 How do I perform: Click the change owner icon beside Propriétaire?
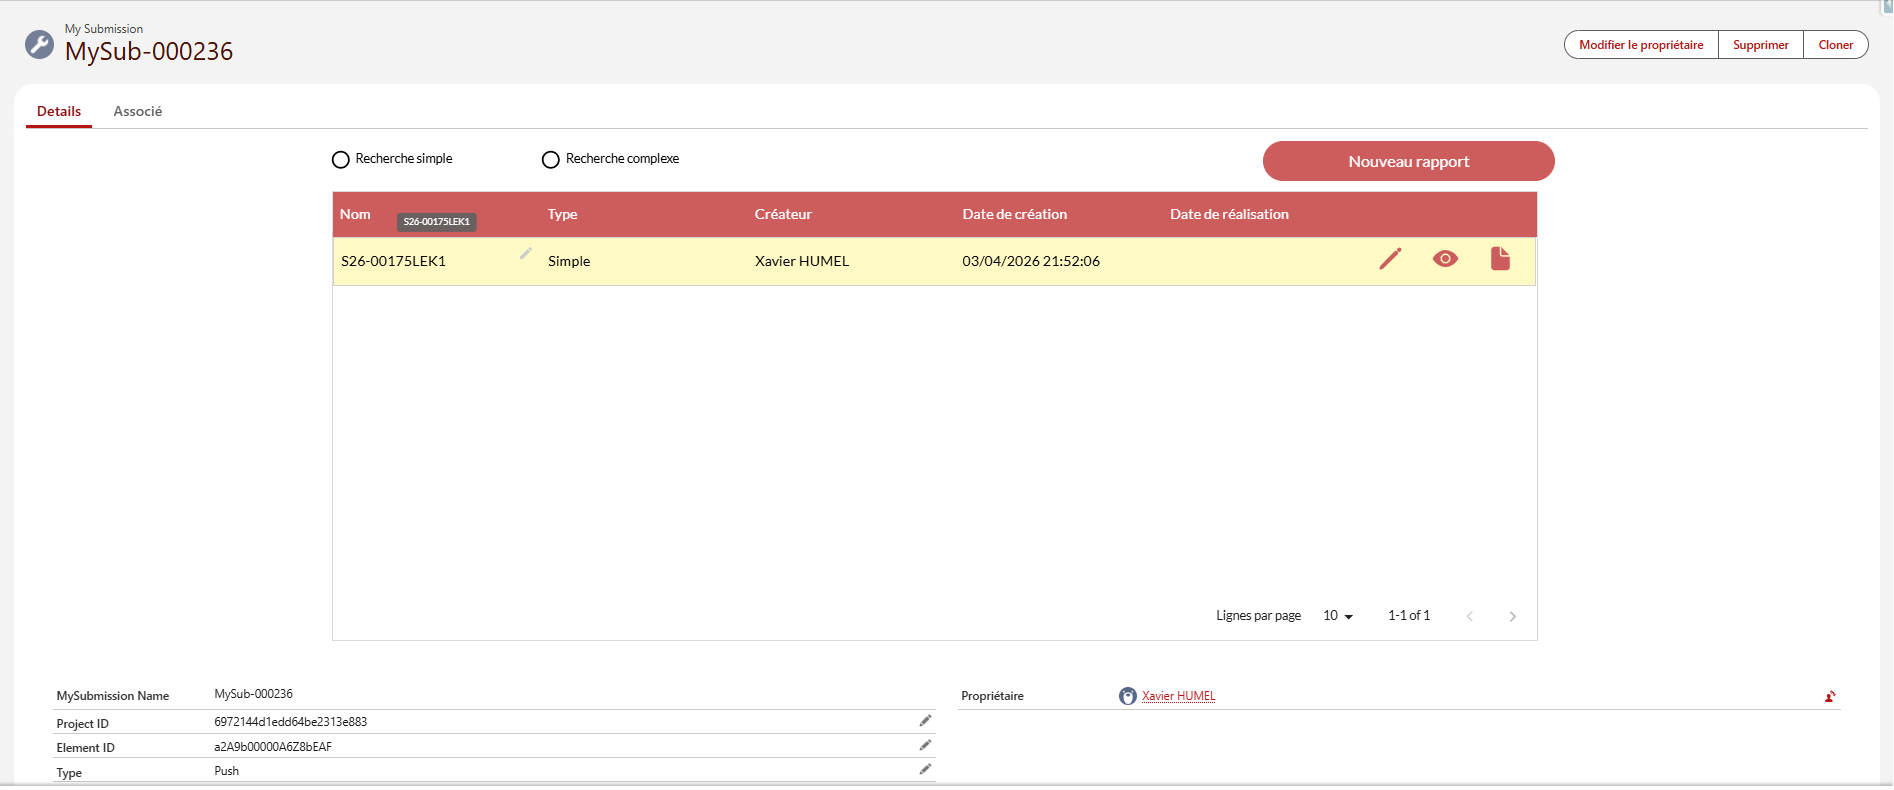click(1830, 697)
